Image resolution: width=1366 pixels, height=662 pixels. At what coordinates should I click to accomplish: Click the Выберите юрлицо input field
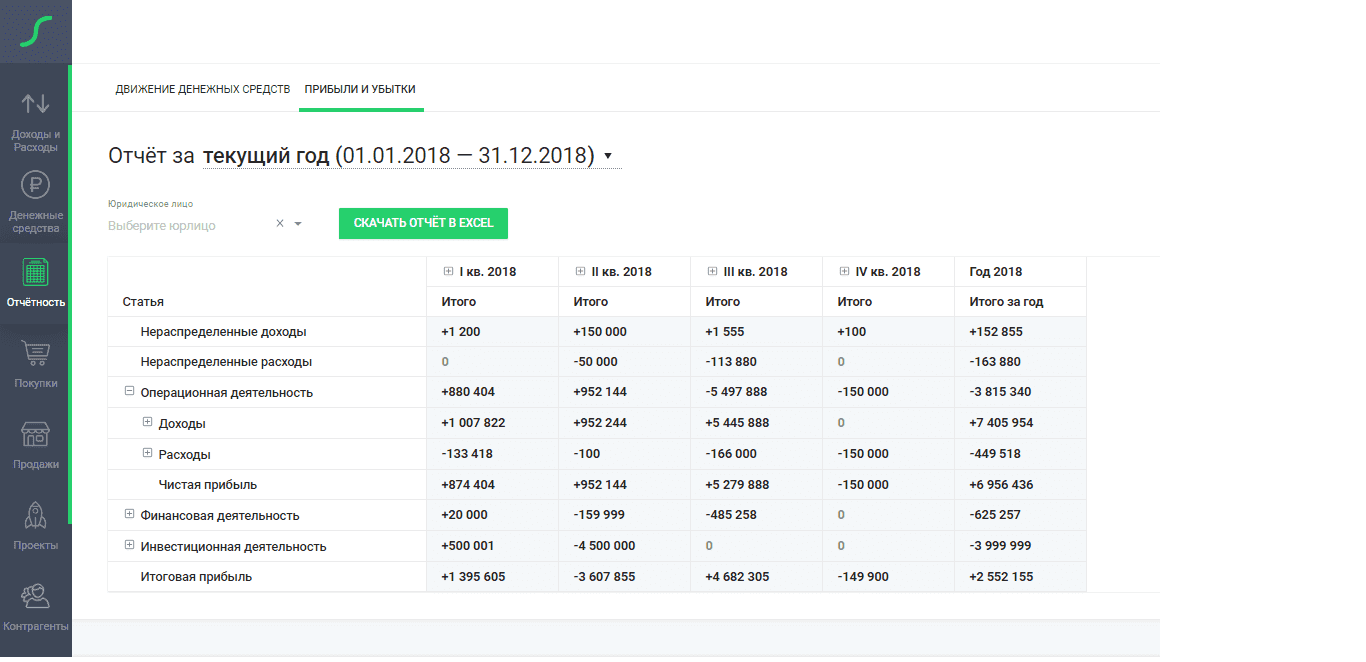point(185,225)
